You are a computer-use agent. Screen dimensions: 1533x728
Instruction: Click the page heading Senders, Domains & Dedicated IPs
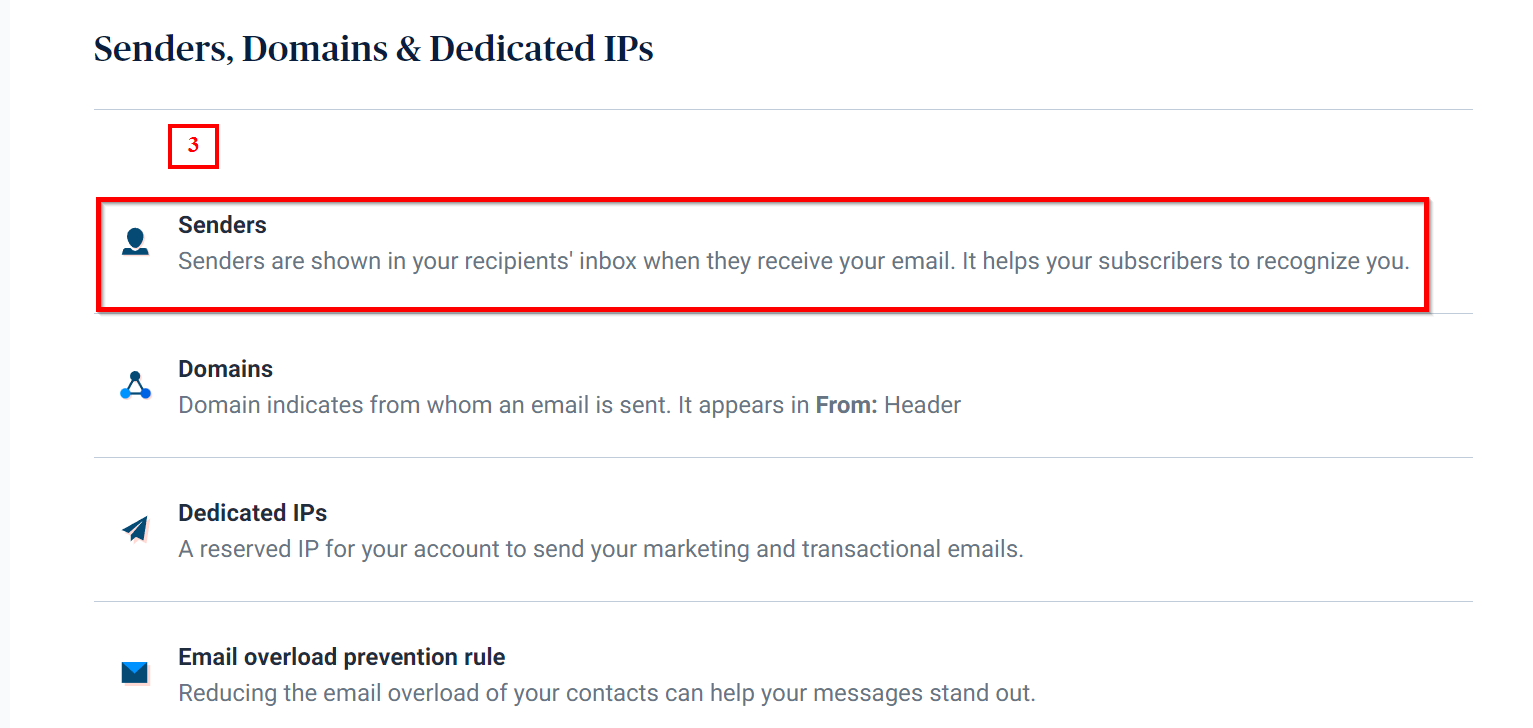[373, 49]
